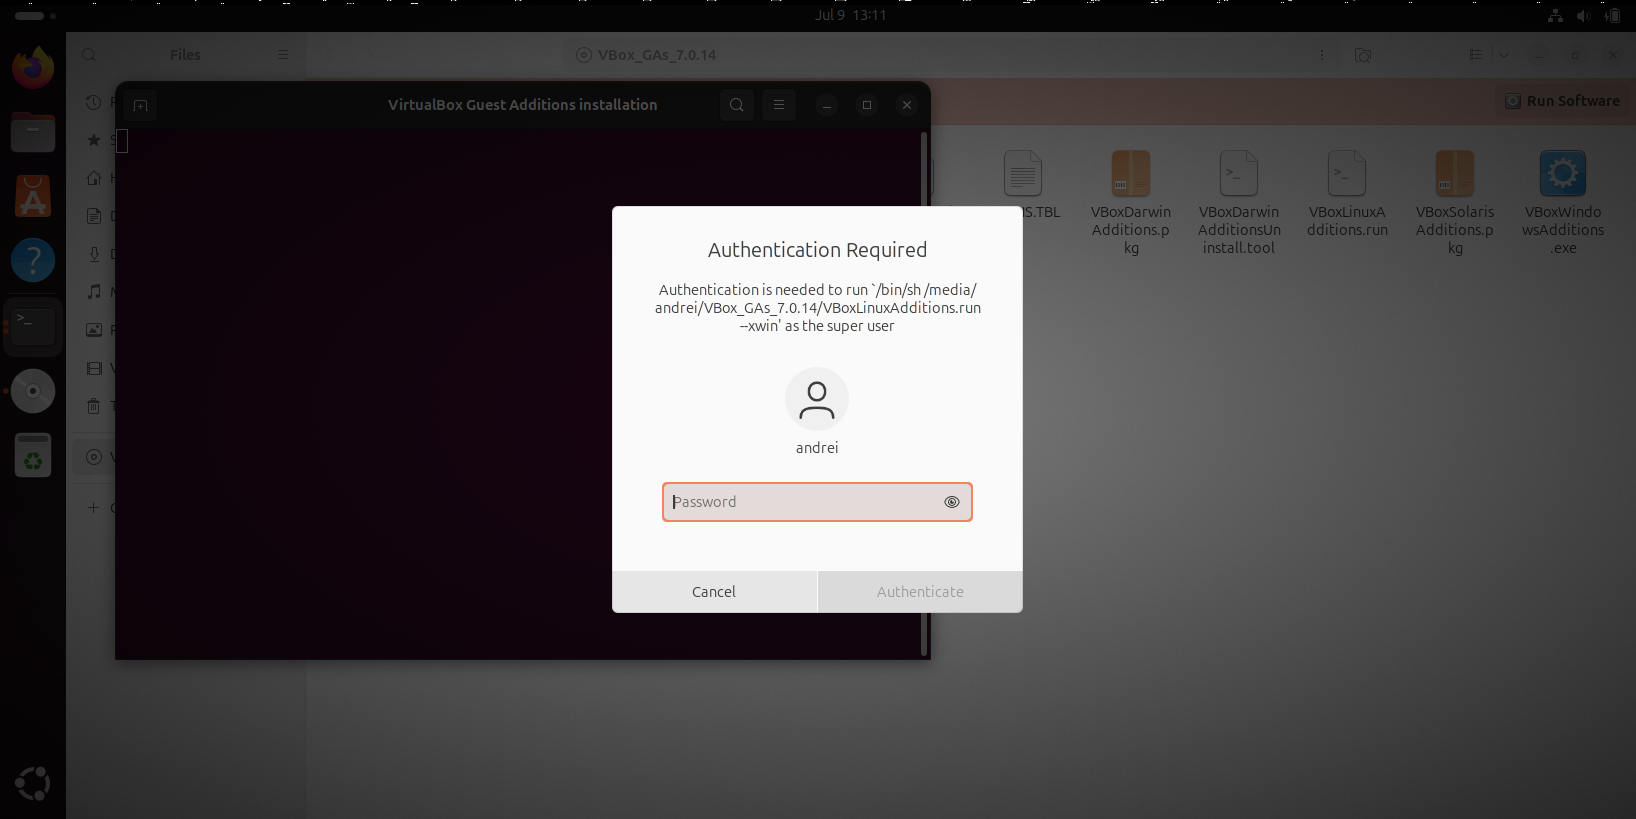The width and height of the screenshot is (1636, 819).
Task: Click the Activities pill in top bar
Action: (x=36, y=16)
